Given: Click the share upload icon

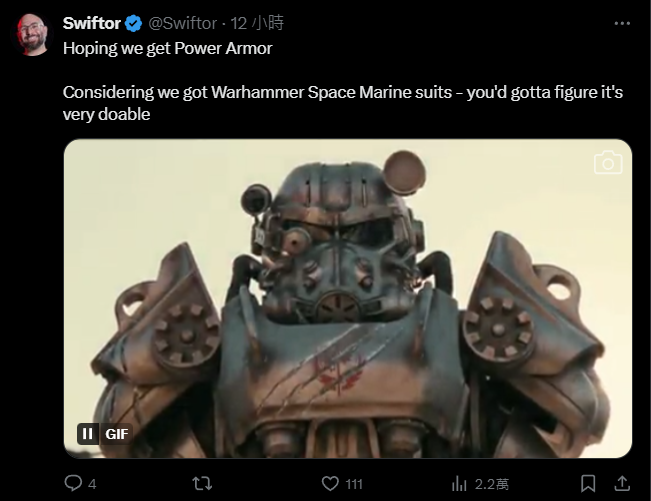Looking at the screenshot, I should click(x=621, y=484).
